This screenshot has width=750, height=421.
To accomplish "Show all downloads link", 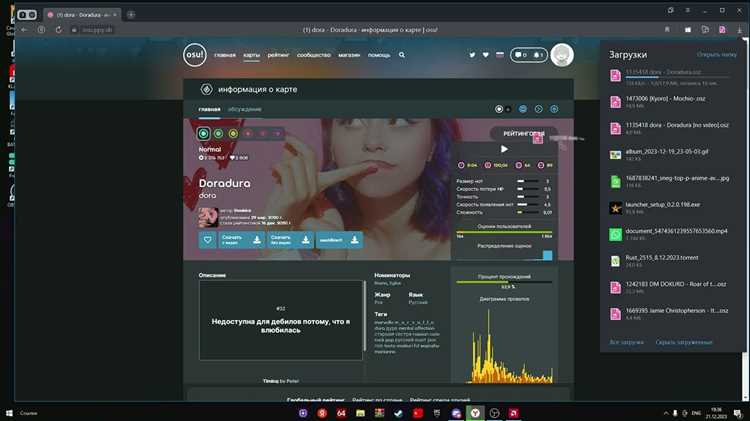I will pos(626,342).
